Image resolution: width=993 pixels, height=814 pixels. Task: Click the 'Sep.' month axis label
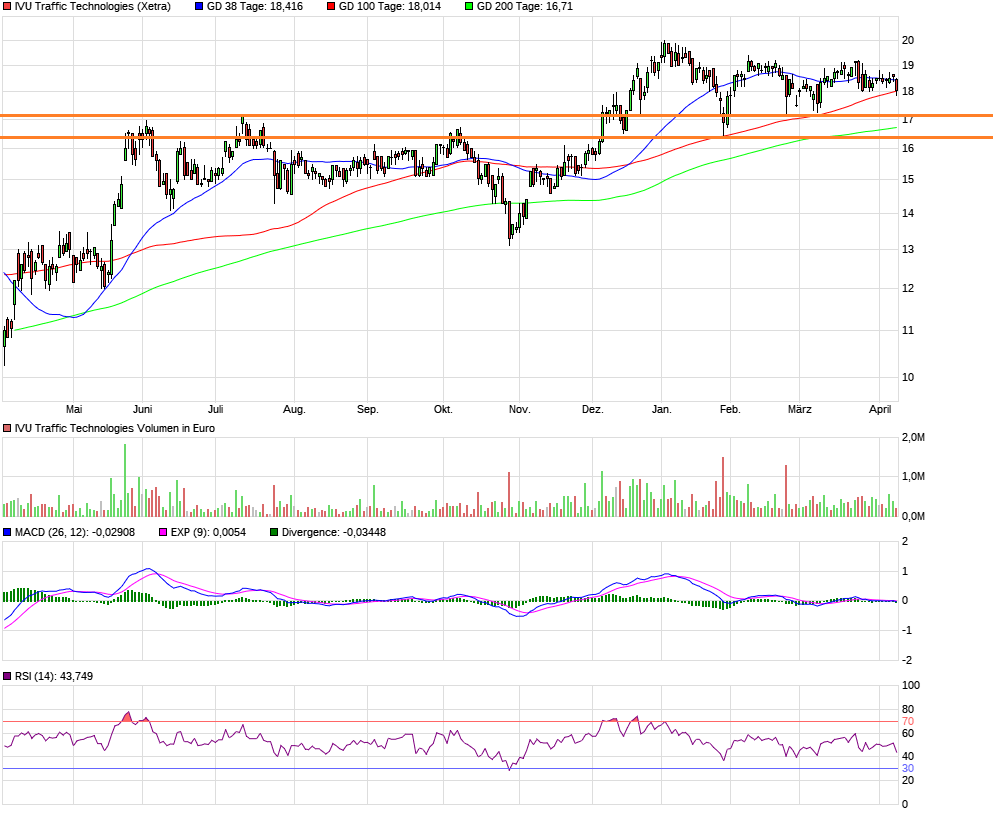pyautogui.click(x=367, y=409)
